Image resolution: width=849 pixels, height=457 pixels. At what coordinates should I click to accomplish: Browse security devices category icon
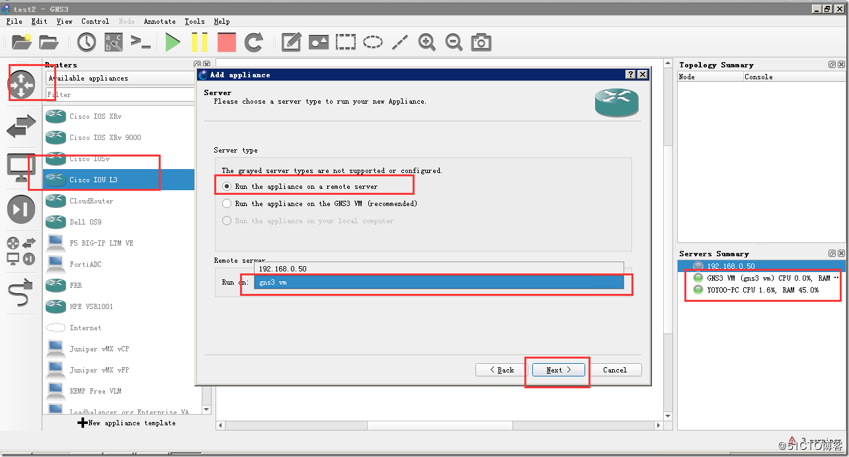click(21, 209)
